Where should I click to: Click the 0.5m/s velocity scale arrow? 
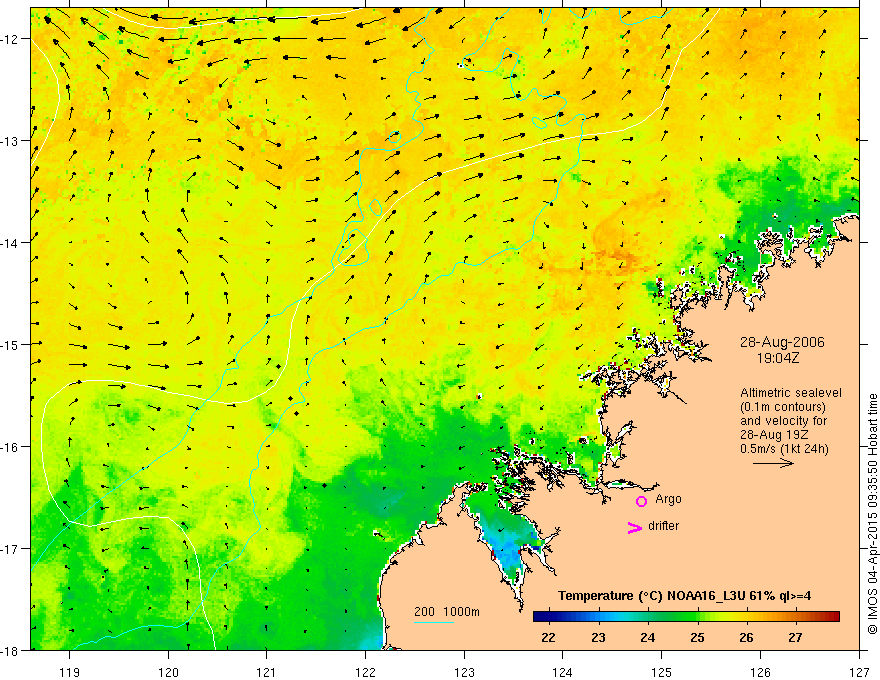tap(773, 463)
